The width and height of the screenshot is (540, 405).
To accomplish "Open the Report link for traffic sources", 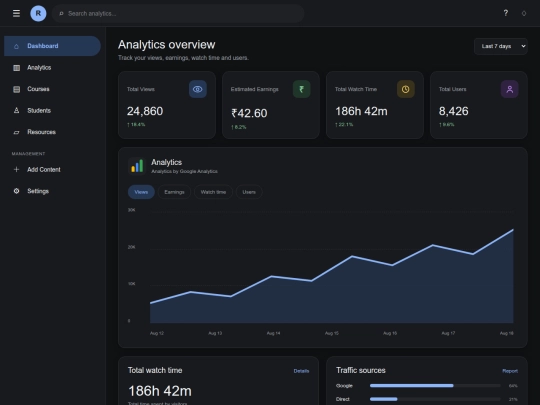I will [510, 371].
